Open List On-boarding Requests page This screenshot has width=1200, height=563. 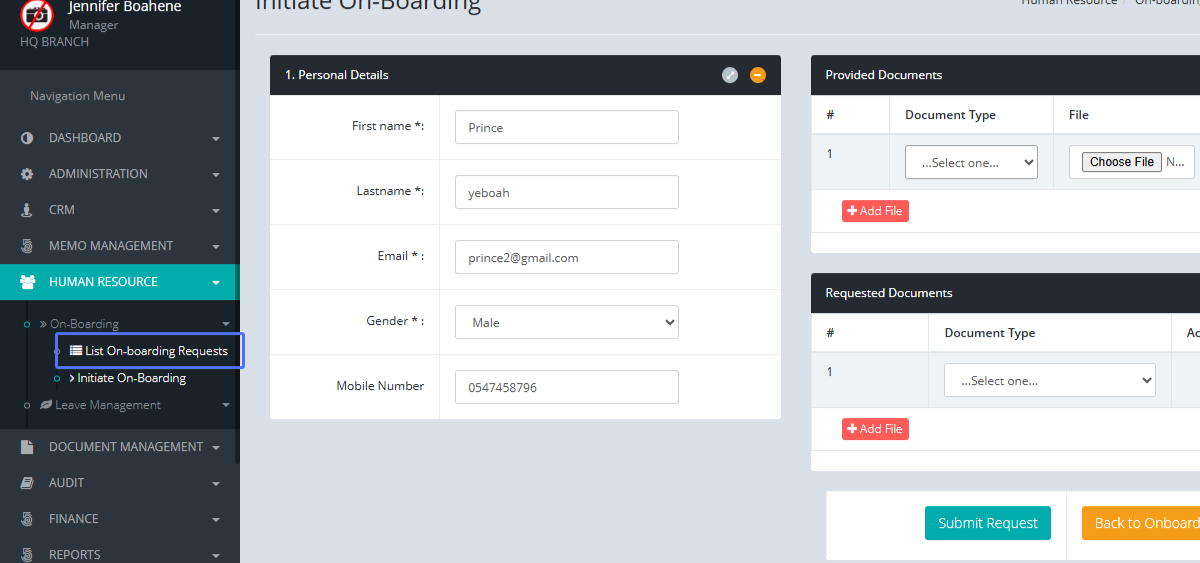156,351
